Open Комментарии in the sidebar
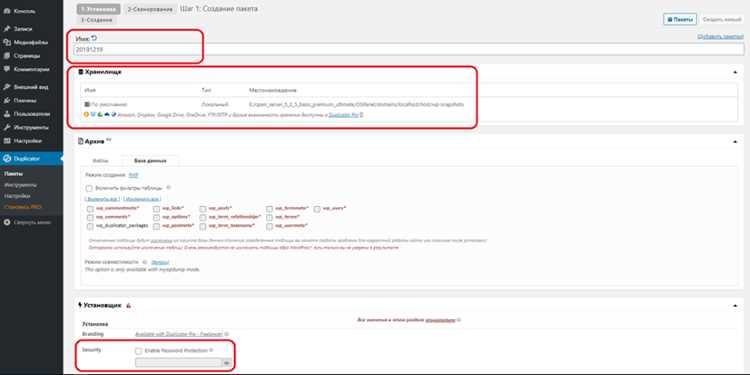750x375 pixels. [x=32, y=69]
